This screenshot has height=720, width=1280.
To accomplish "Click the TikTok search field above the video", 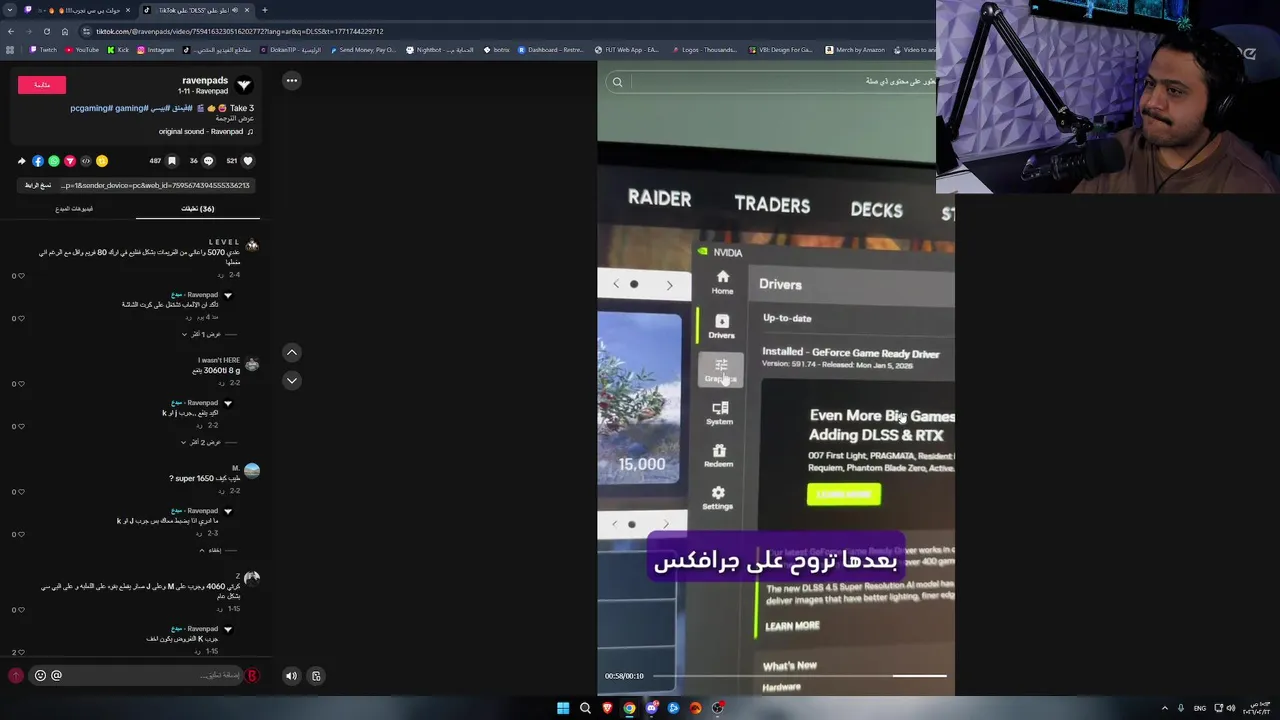I will (771, 82).
